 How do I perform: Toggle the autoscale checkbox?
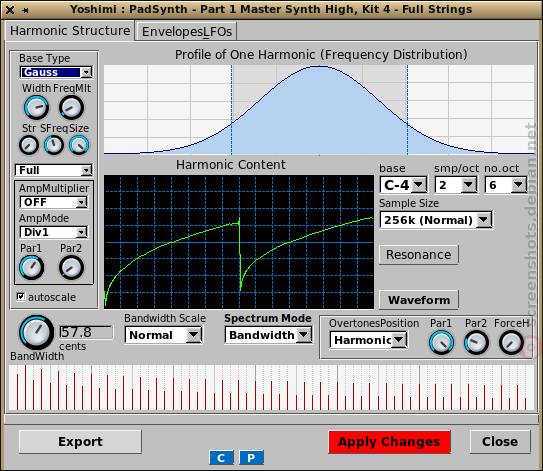pos(21,296)
